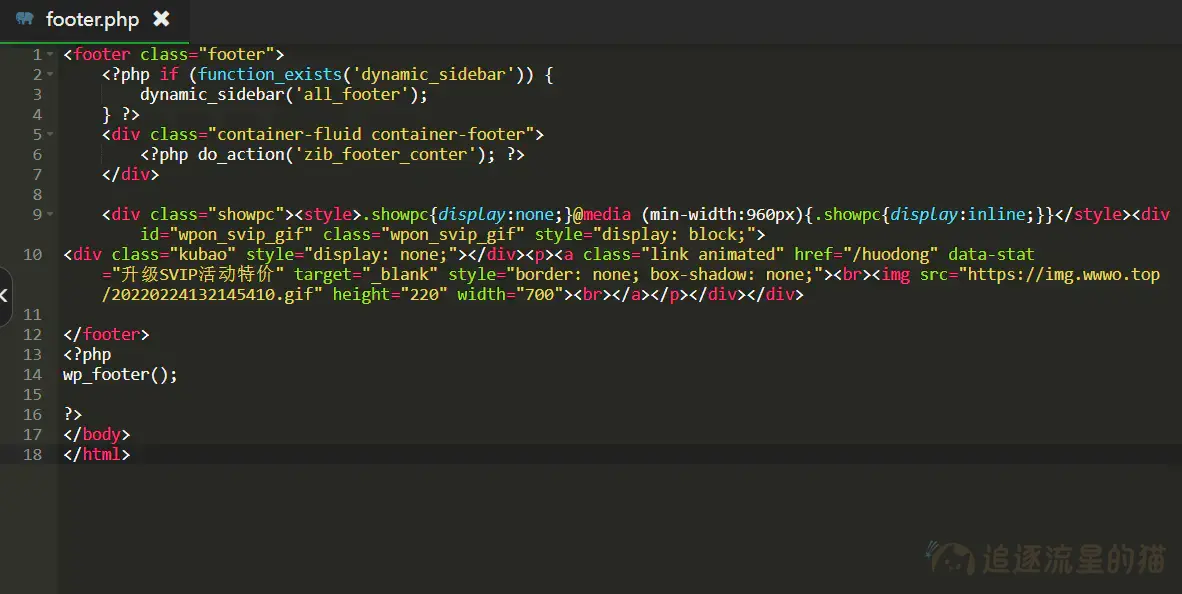1182x594 pixels.
Task: Select the footer.php tab title
Action: [92, 19]
